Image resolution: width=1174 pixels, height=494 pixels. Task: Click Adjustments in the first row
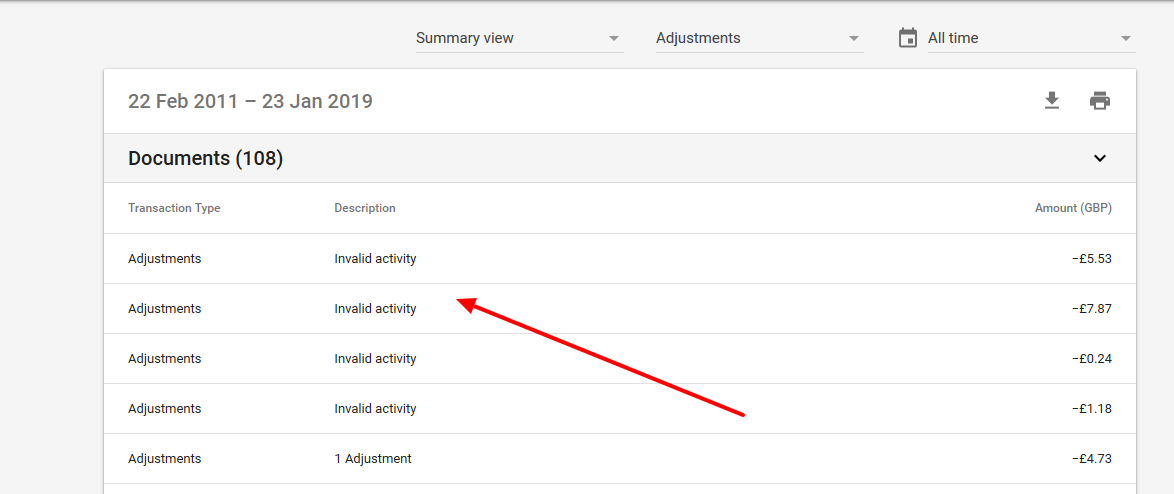coord(165,259)
